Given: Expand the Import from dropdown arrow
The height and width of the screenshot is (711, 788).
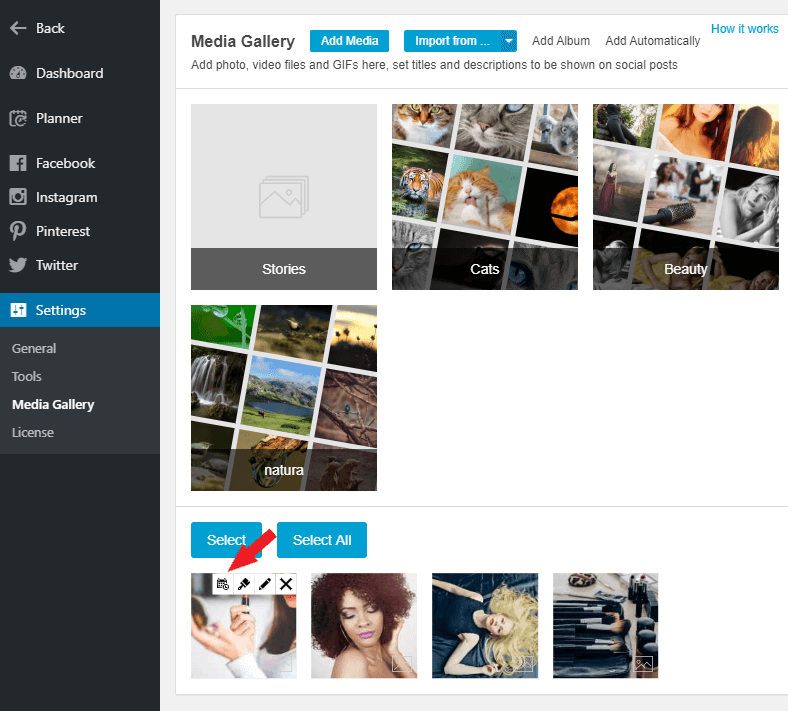Looking at the screenshot, I should coord(509,41).
